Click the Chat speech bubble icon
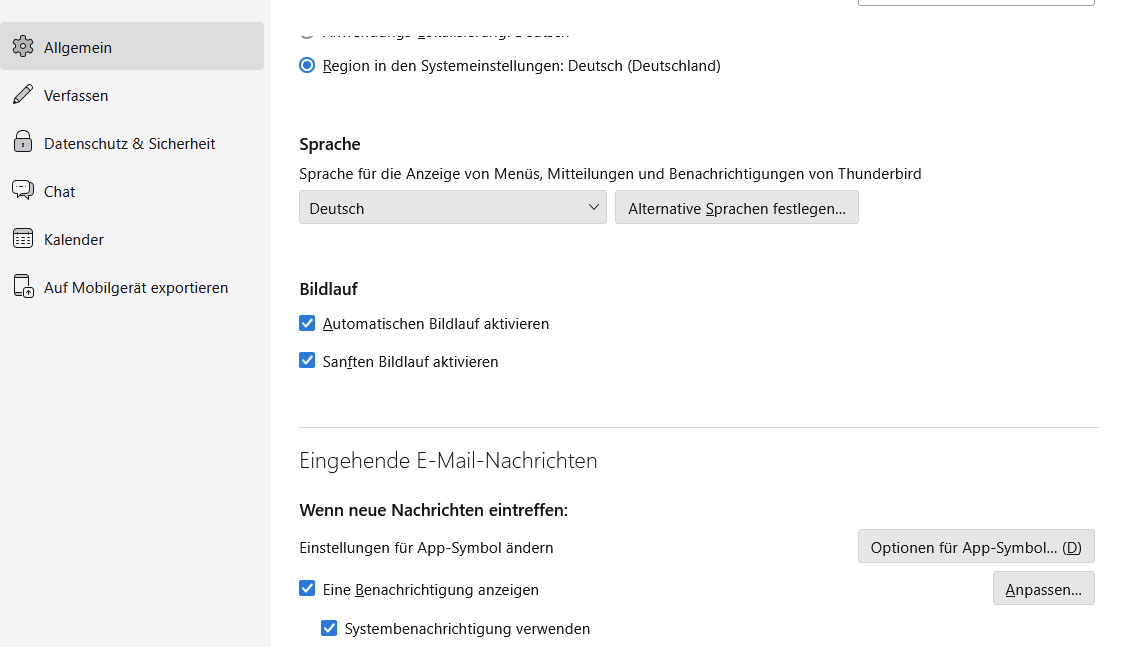Screen dimensions: 1131x647 click(23, 191)
